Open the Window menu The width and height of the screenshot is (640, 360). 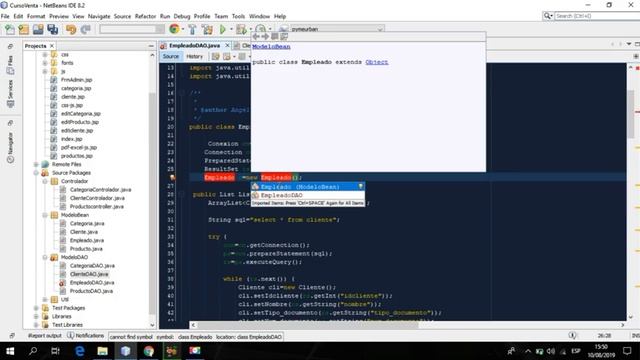[259, 16]
